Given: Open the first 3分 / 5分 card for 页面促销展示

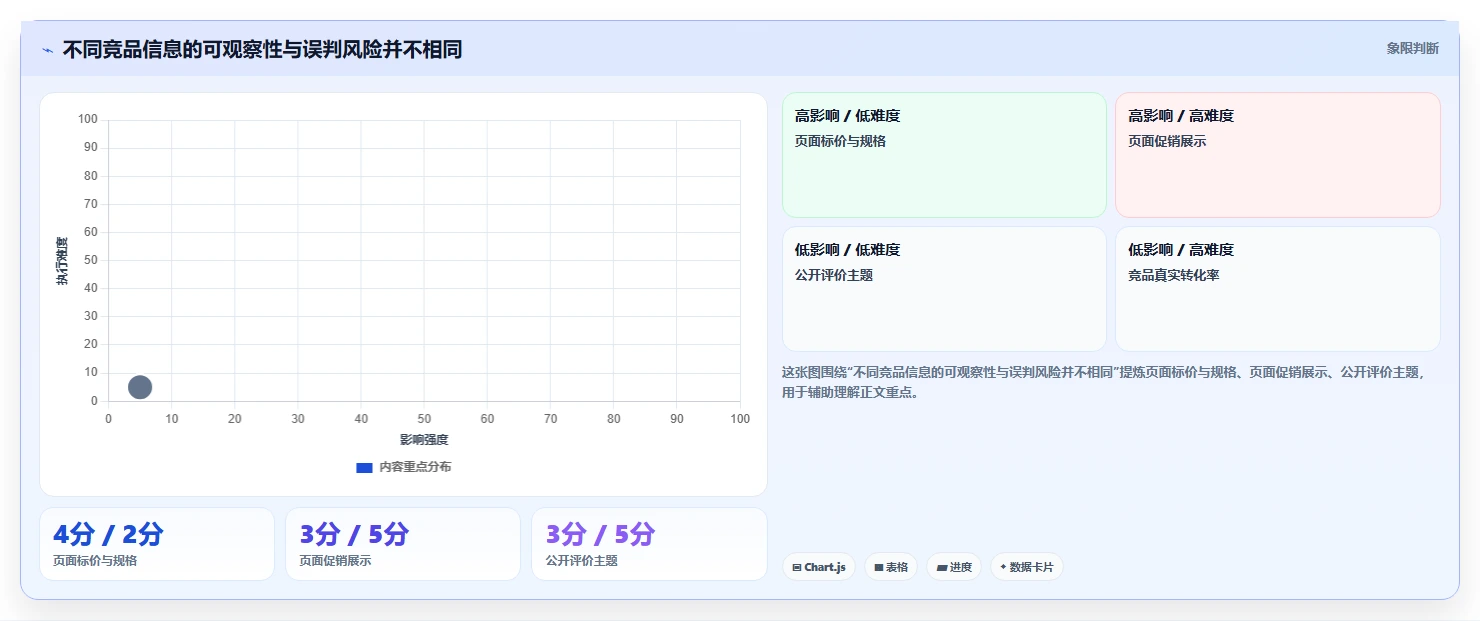Looking at the screenshot, I should pyautogui.click(x=403, y=544).
